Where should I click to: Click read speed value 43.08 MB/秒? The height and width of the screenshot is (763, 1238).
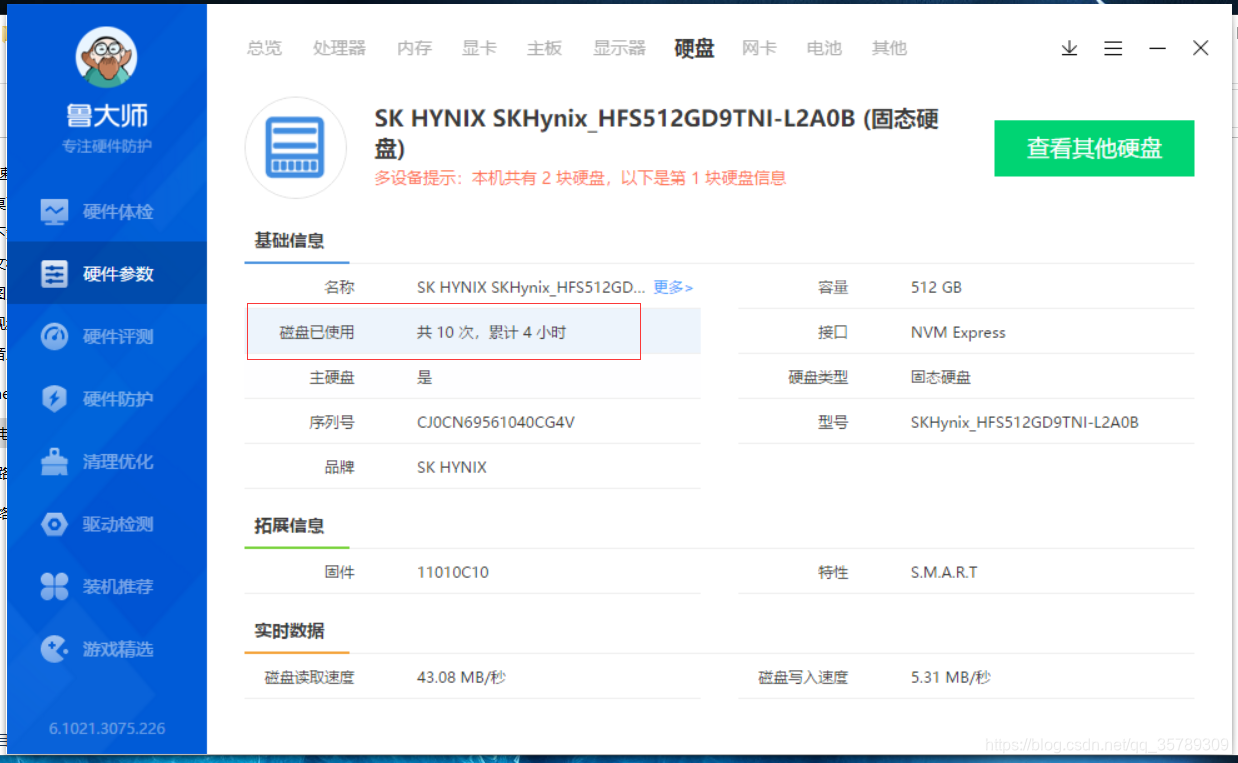[461, 677]
